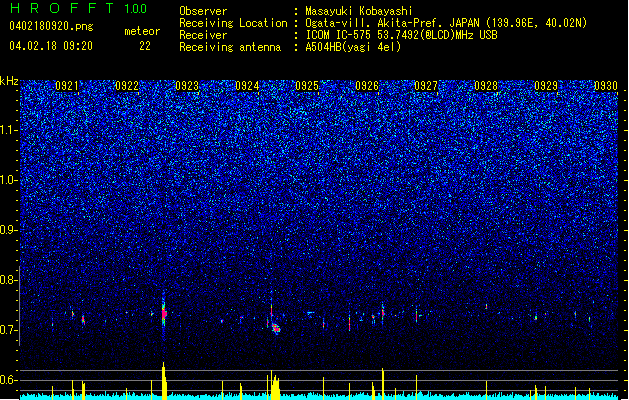Viewport: 629px width, 400px height.
Task: Click the strong meteor echo before 0923
Action: pyautogui.click(x=164, y=312)
